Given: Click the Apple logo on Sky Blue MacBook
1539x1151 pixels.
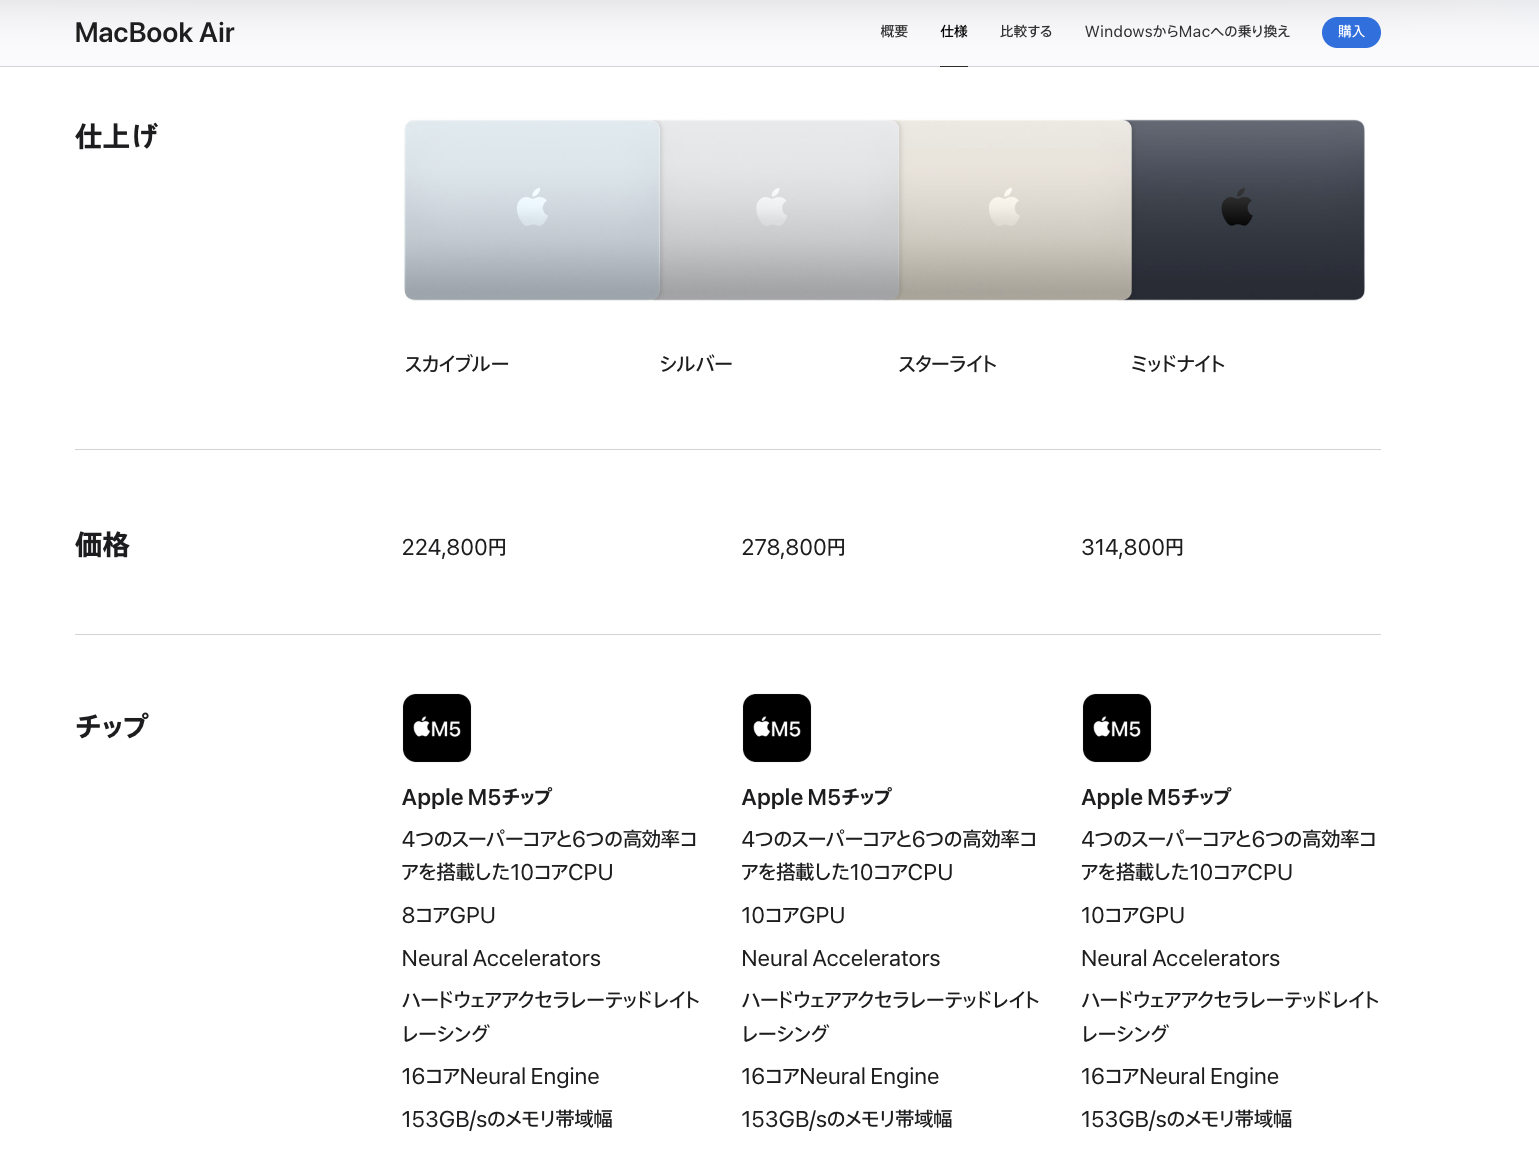Looking at the screenshot, I should pos(532,206).
